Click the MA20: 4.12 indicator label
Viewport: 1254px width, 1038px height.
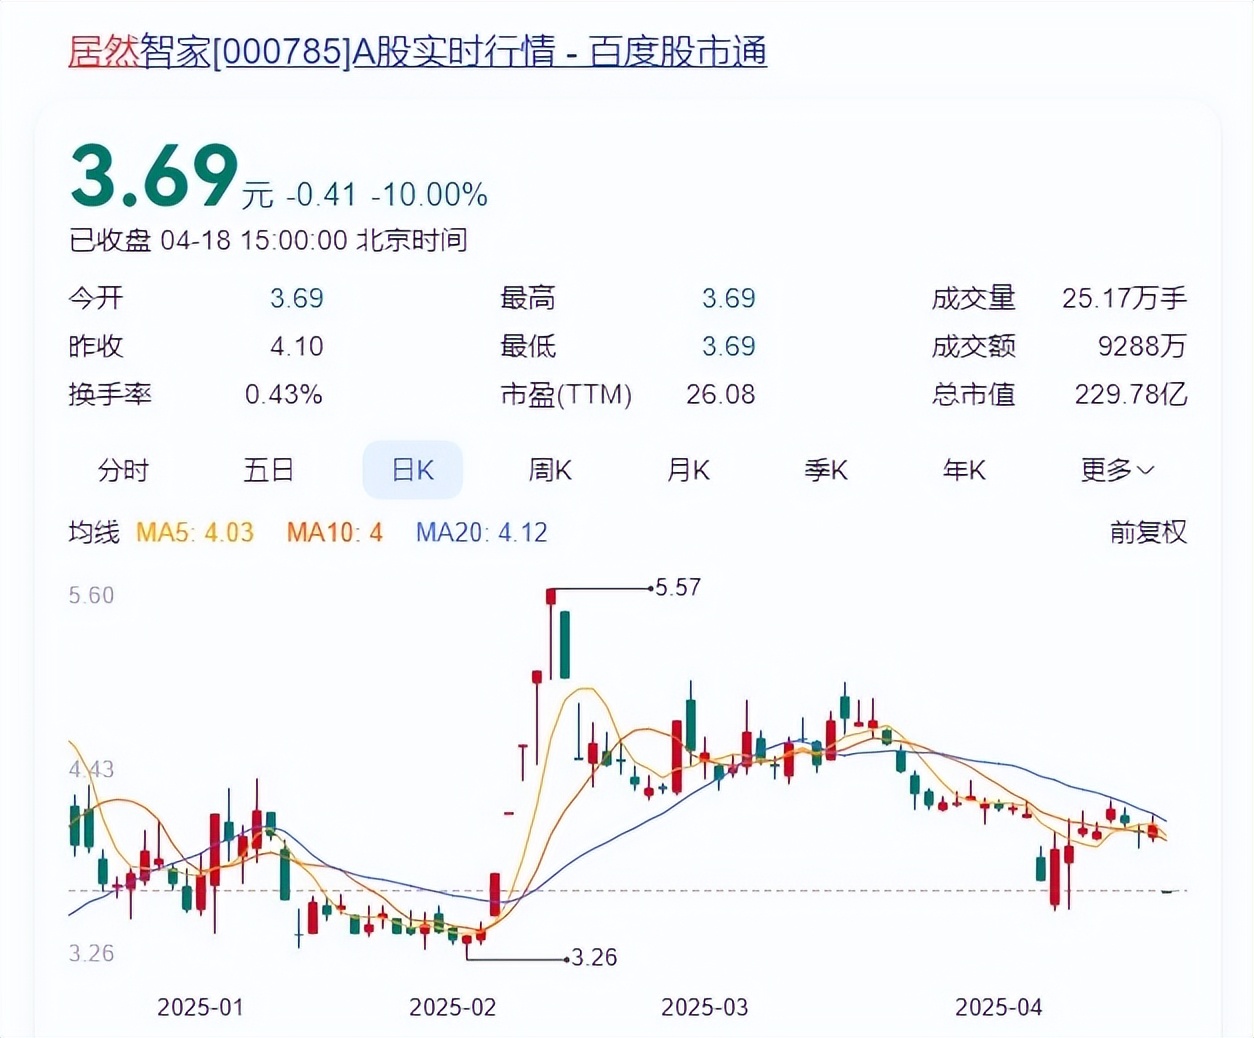482,532
